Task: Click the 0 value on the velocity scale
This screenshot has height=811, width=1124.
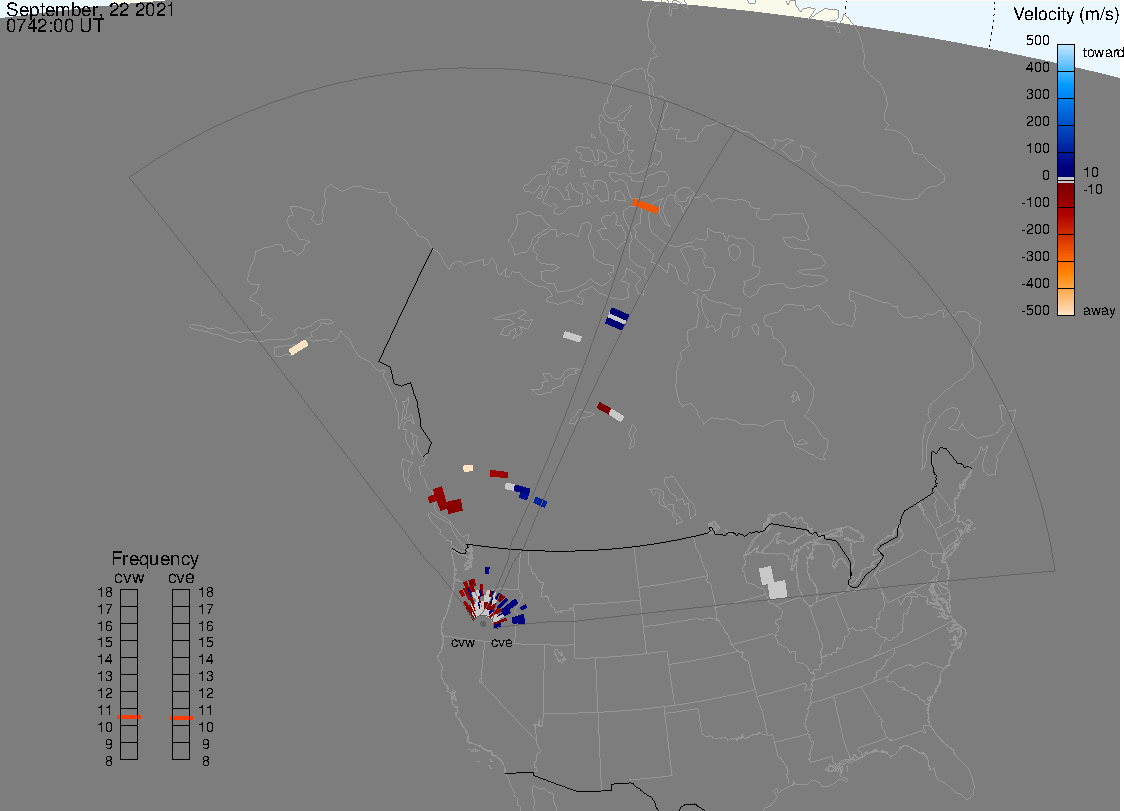Action: (x=1045, y=176)
